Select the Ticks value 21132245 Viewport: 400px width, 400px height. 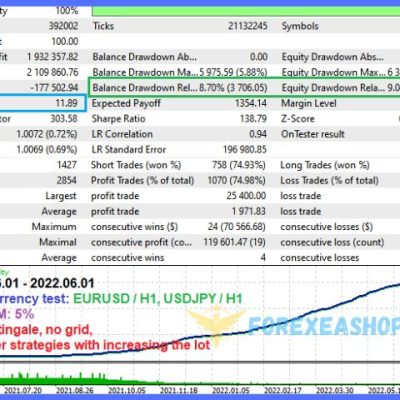tap(248, 26)
